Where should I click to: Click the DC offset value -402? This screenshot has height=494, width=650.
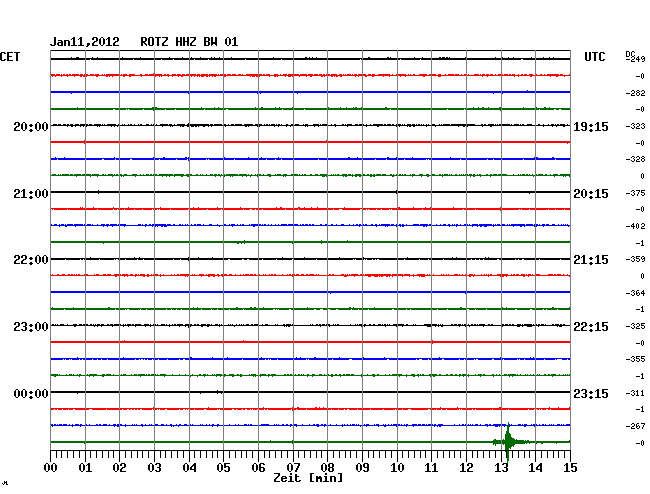click(635, 226)
